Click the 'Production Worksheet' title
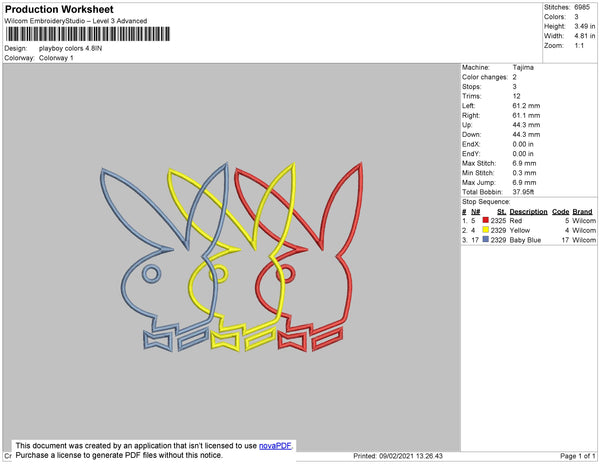 click(x=59, y=10)
